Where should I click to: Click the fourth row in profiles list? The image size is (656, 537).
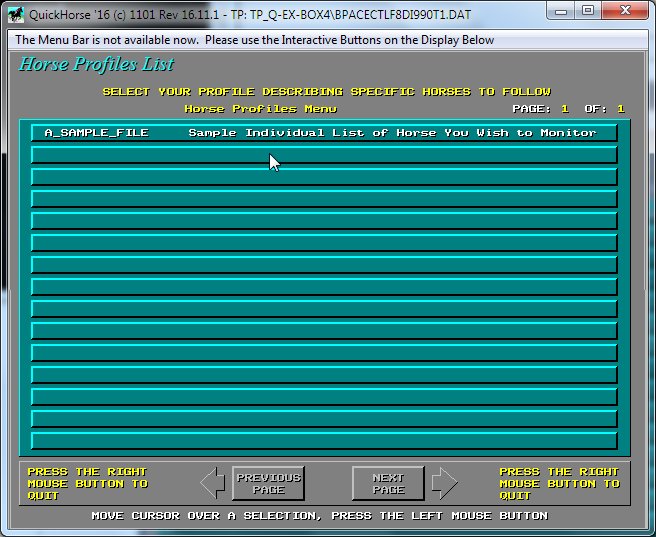(324, 199)
